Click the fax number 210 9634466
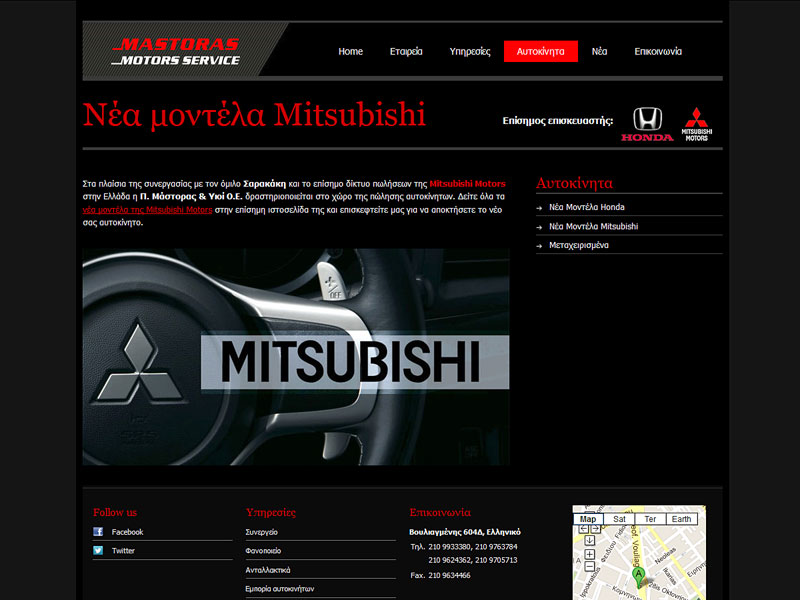 click(x=449, y=576)
